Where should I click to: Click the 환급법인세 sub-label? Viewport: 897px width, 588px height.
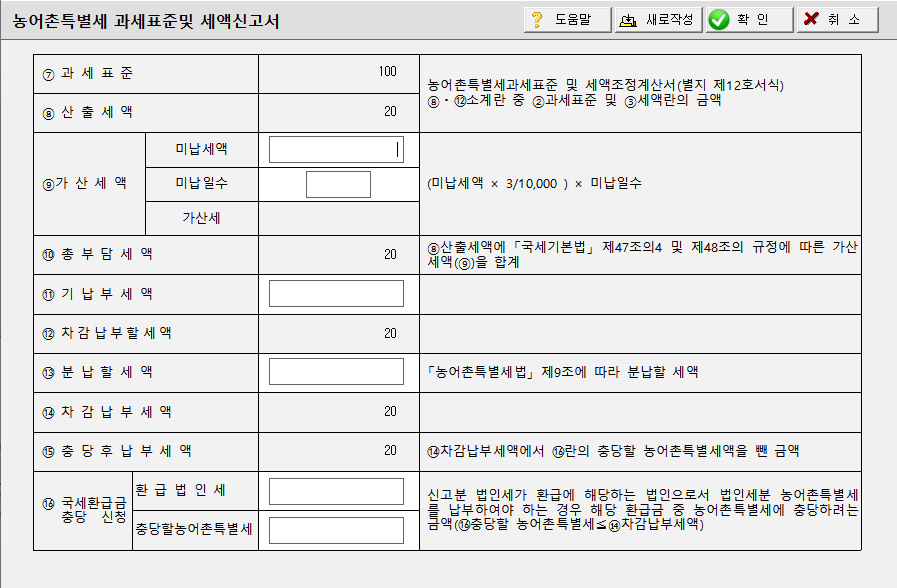coord(181,490)
